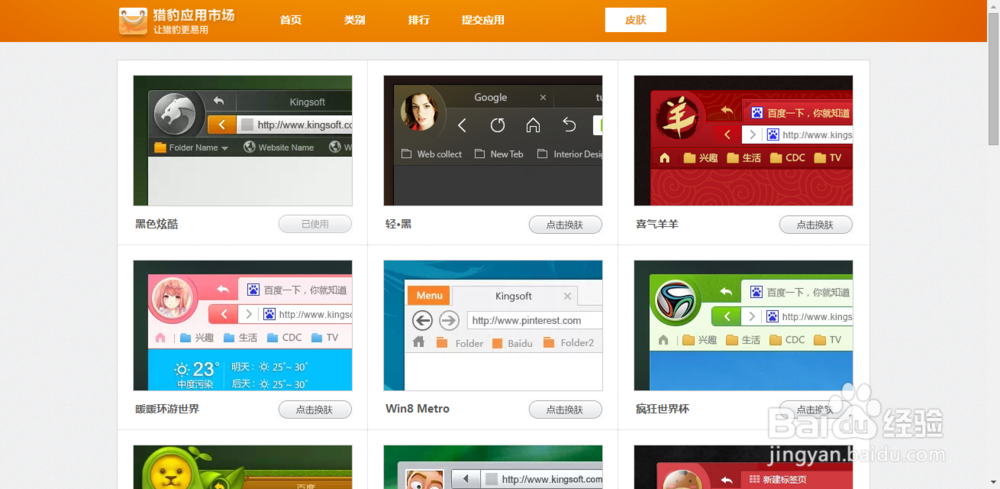Click the home icon in 轻•黑 preview

[533, 126]
